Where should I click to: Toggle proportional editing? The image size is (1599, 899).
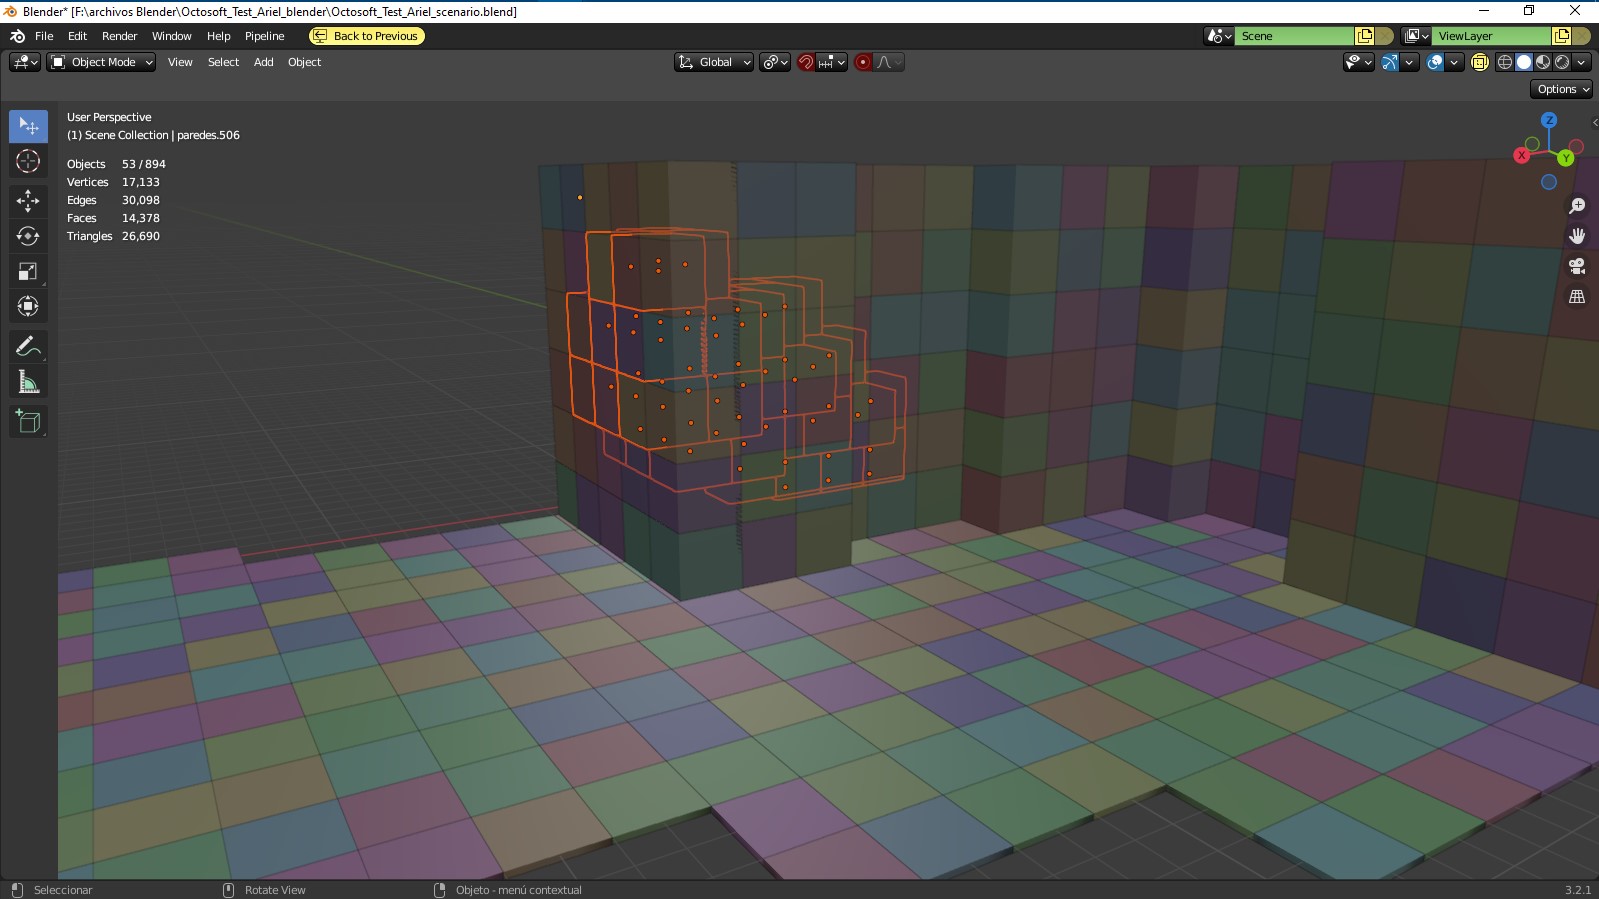(x=863, y=62)
